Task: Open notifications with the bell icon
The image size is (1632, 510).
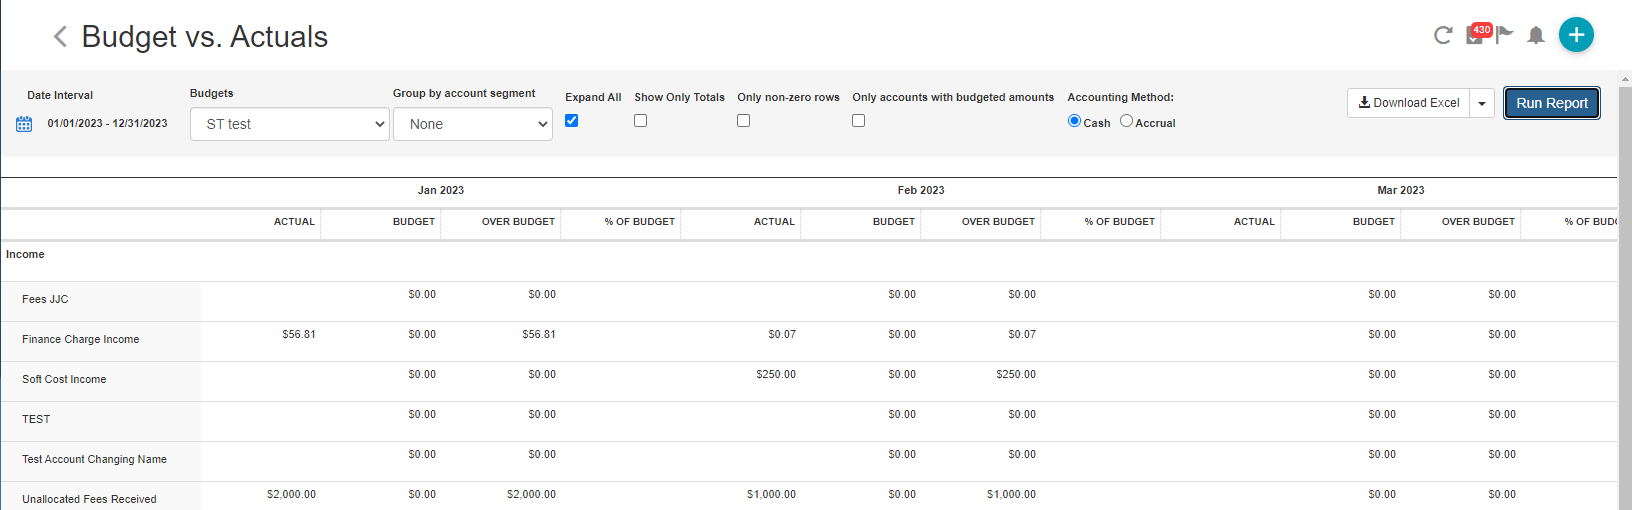Action: [x=1536, y=35]
